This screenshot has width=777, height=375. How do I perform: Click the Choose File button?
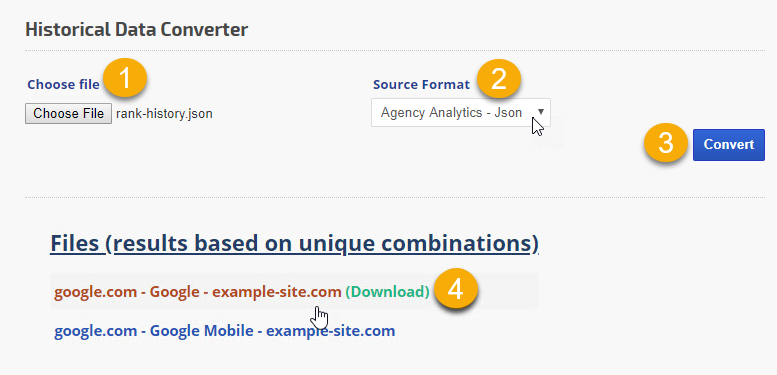(68, 113)
